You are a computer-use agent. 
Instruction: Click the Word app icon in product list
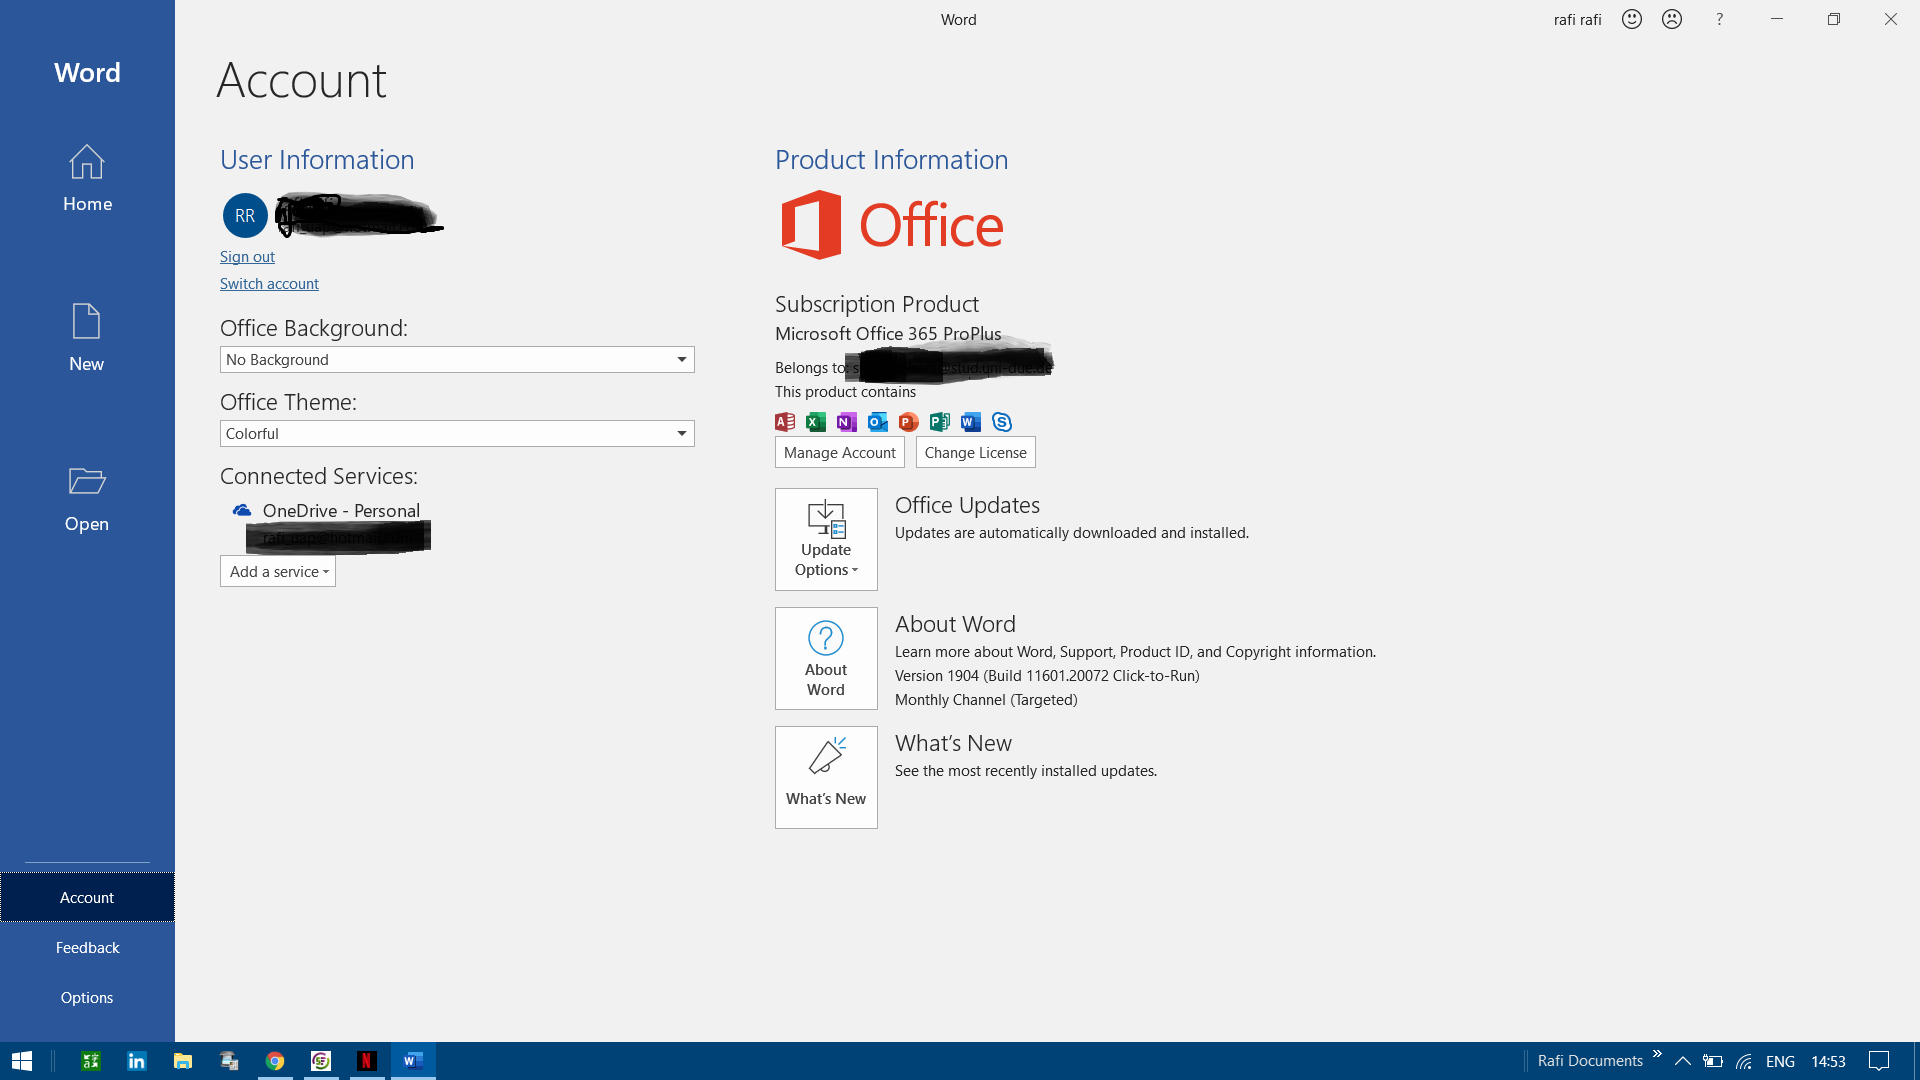(971, 422)
